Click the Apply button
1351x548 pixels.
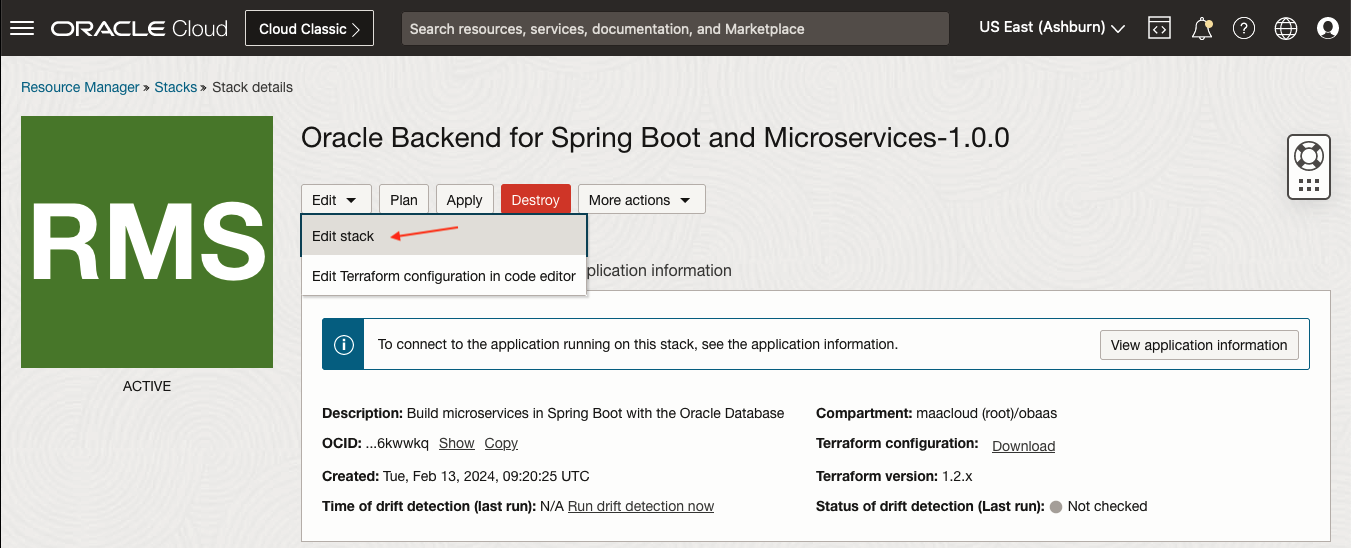click(464, 200)
